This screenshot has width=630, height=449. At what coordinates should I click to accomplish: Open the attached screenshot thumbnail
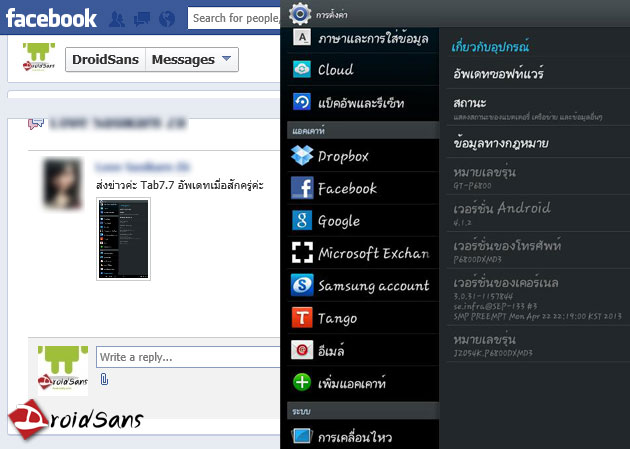(123, 239)
